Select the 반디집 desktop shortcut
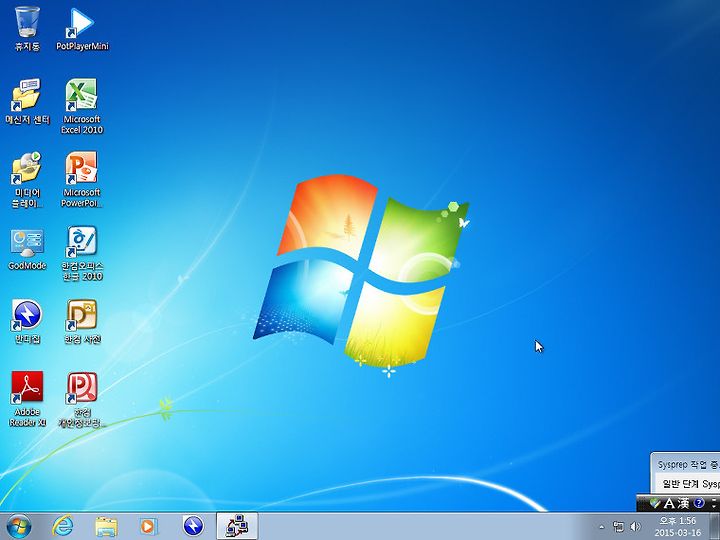This screenshot has height=540, width=720. click(x=27, y=321)
